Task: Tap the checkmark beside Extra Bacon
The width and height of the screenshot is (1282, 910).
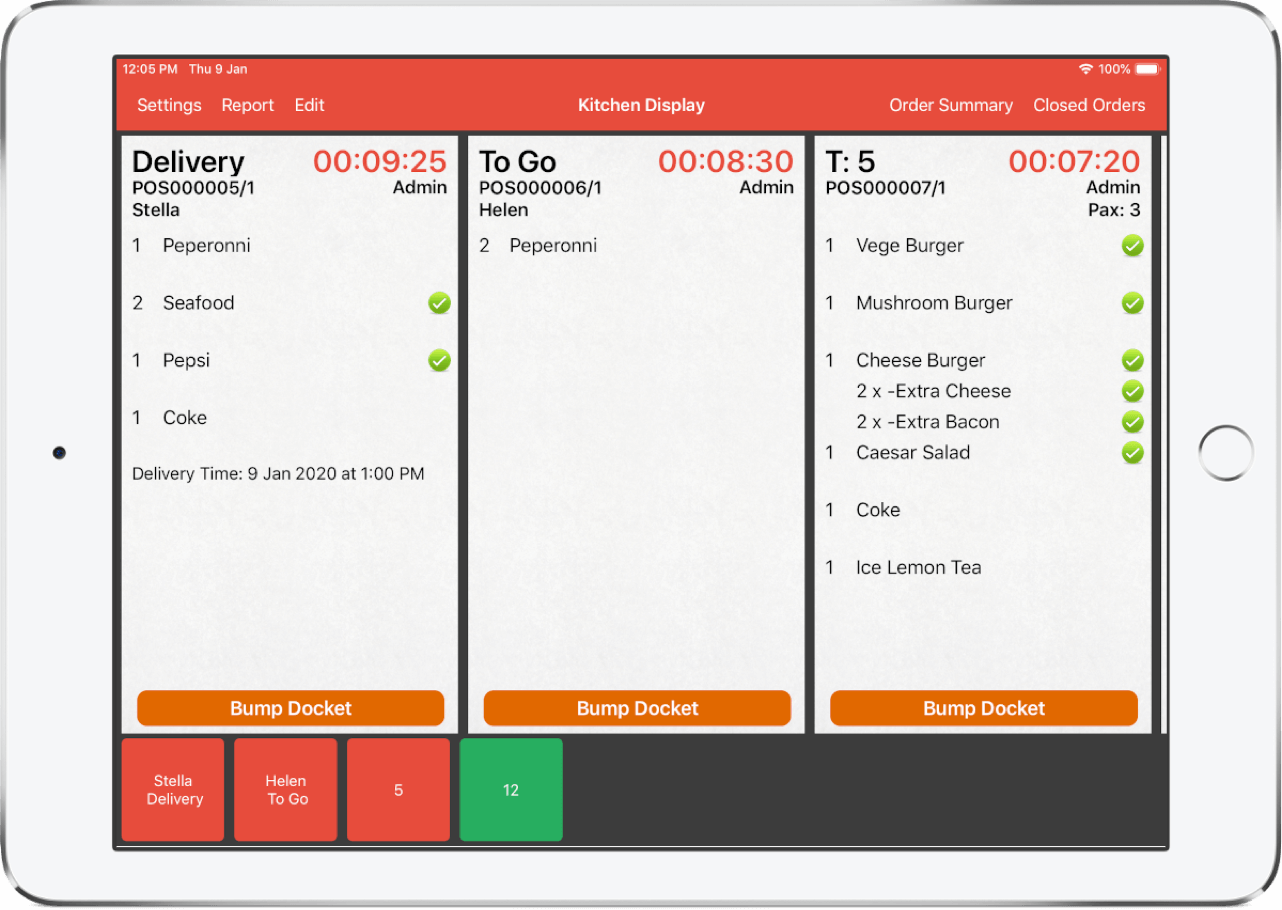Action: [x=1132, y=422]
